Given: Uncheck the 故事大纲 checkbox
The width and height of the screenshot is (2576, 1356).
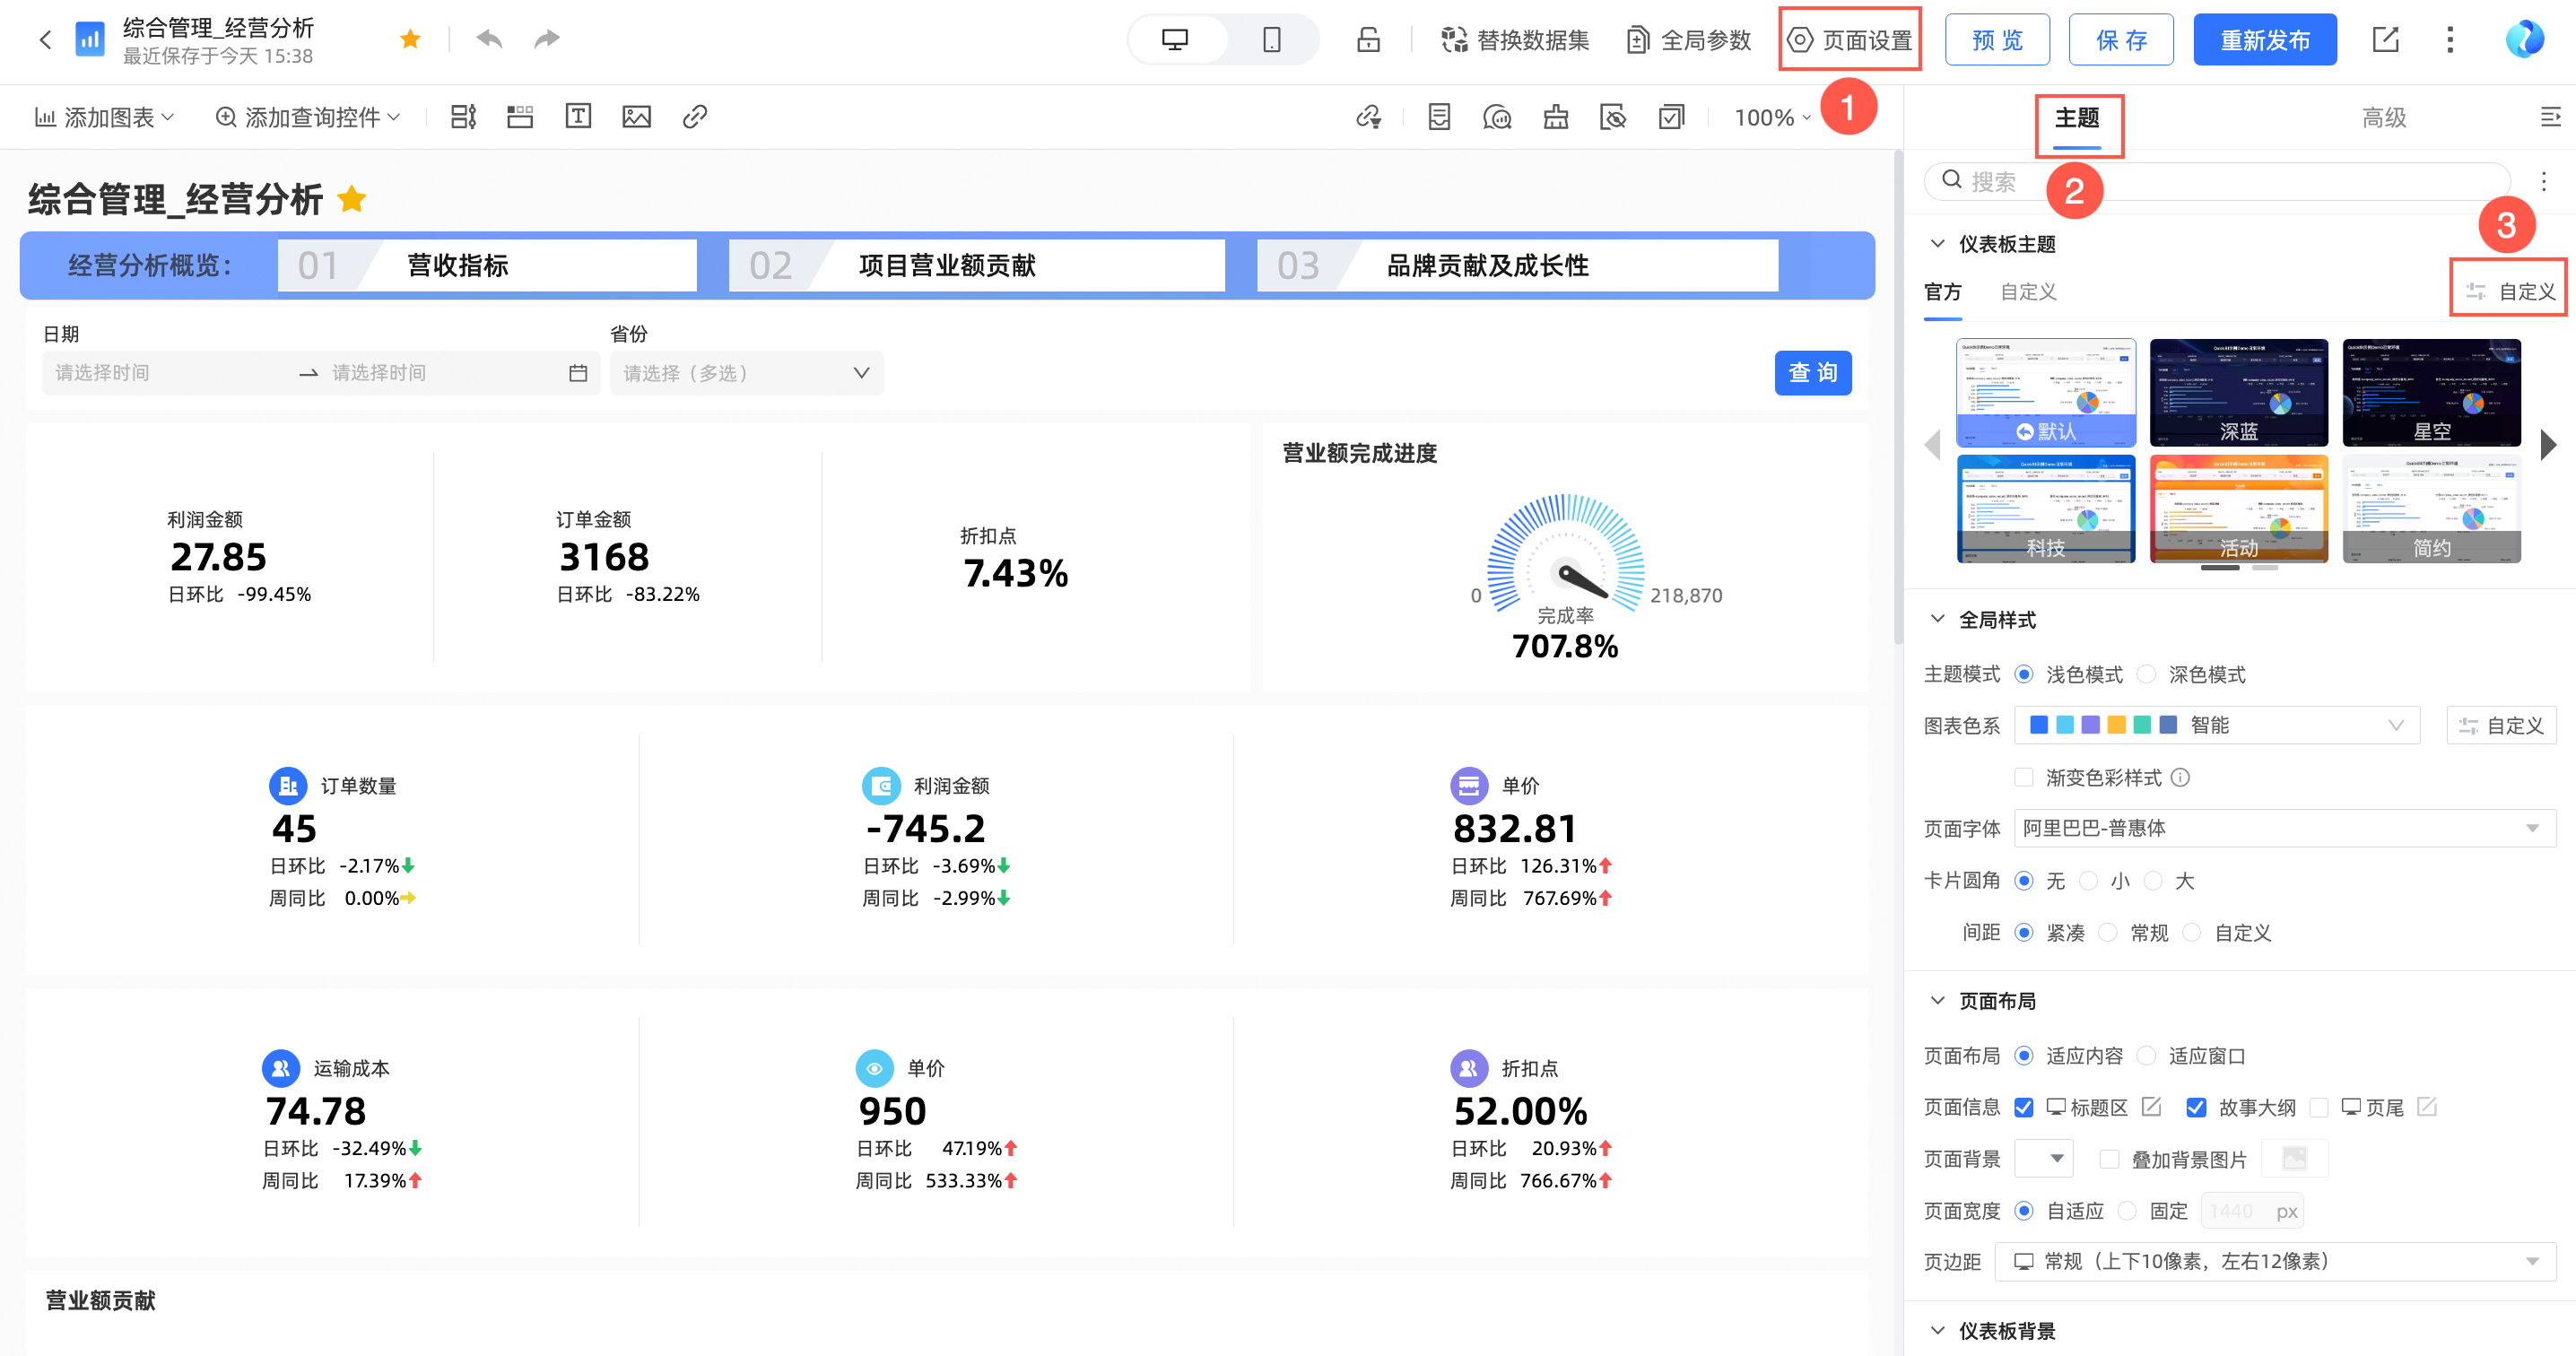Looking at the screenshot, I should (2196, 1108).
